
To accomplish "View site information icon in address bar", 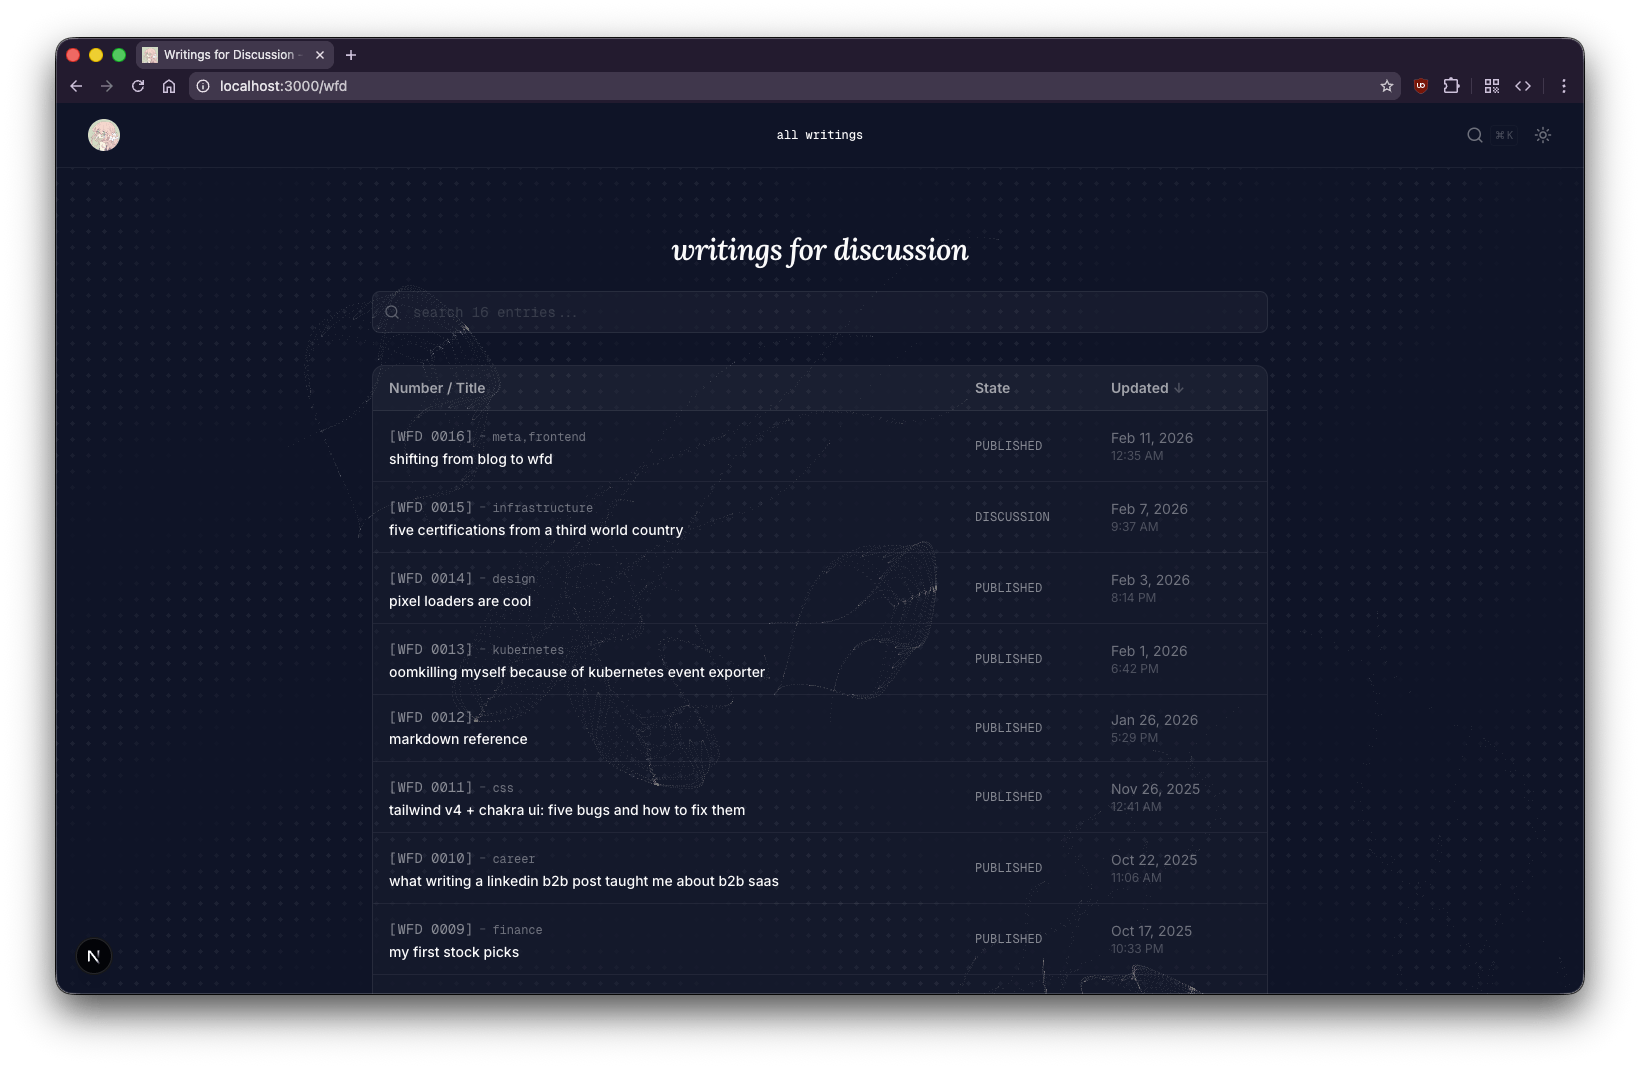I will click(x=203, y=86).
